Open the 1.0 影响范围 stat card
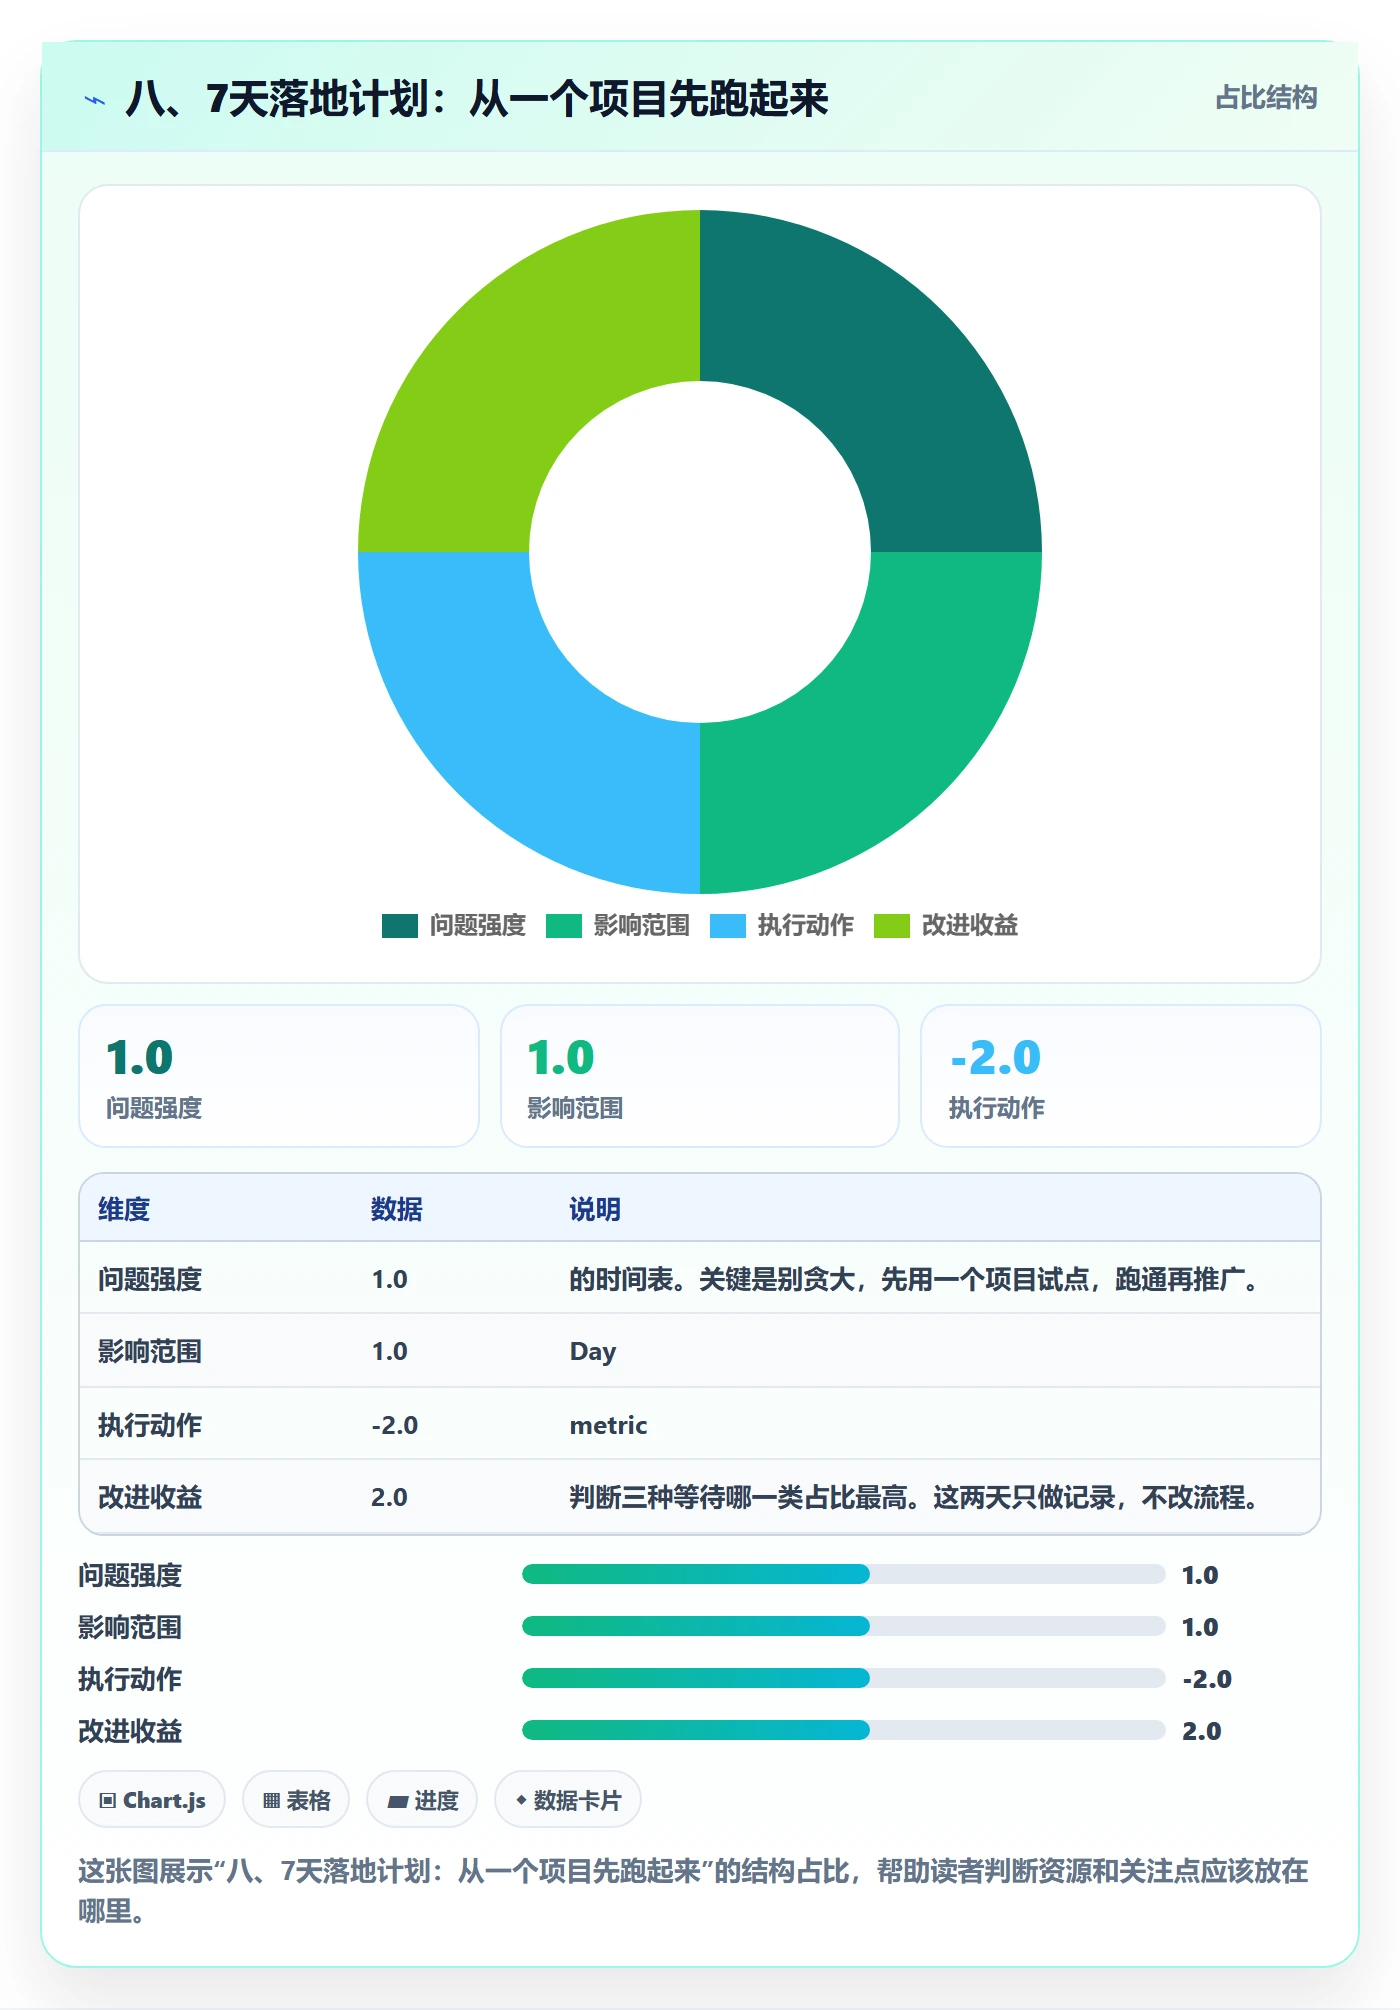This screenshot has width=1400, height=2010. click(700, 1076)
